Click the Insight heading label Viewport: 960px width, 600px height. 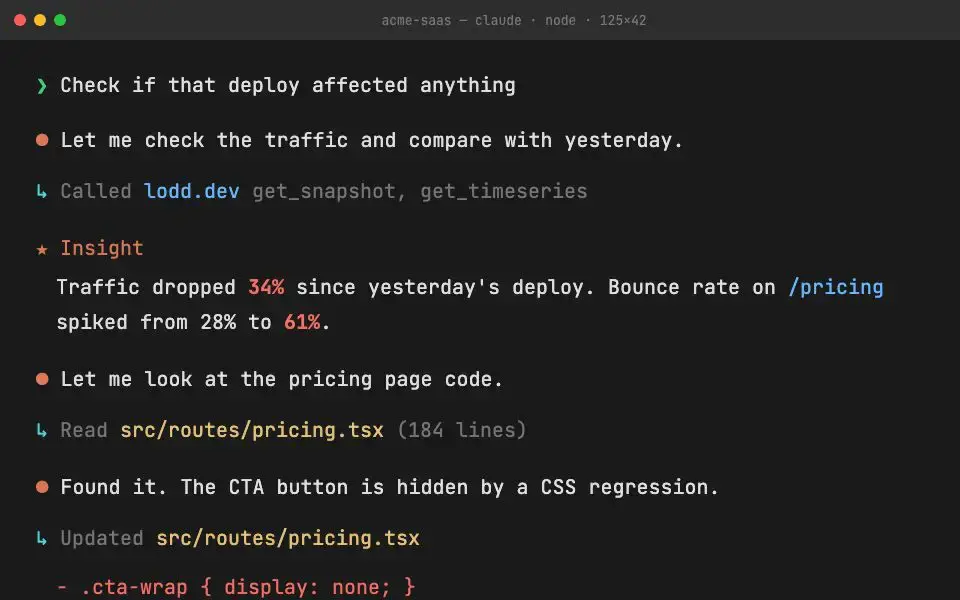[x=102, y=248]
